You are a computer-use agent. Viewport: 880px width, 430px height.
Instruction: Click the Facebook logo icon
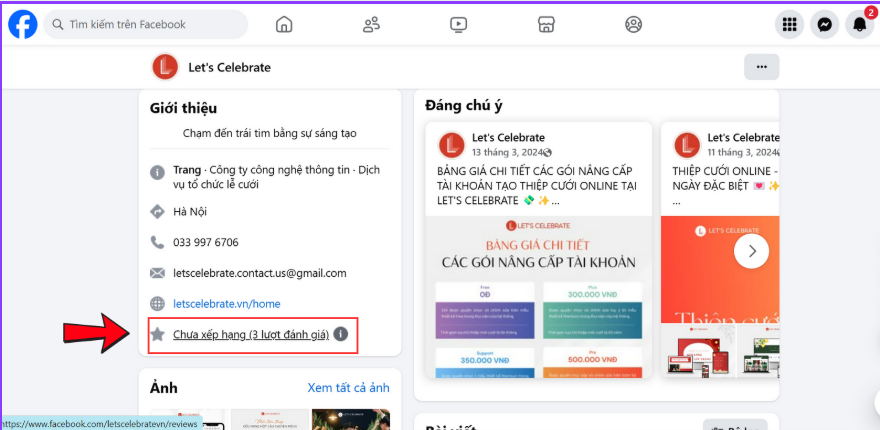[x=22, y=25]
